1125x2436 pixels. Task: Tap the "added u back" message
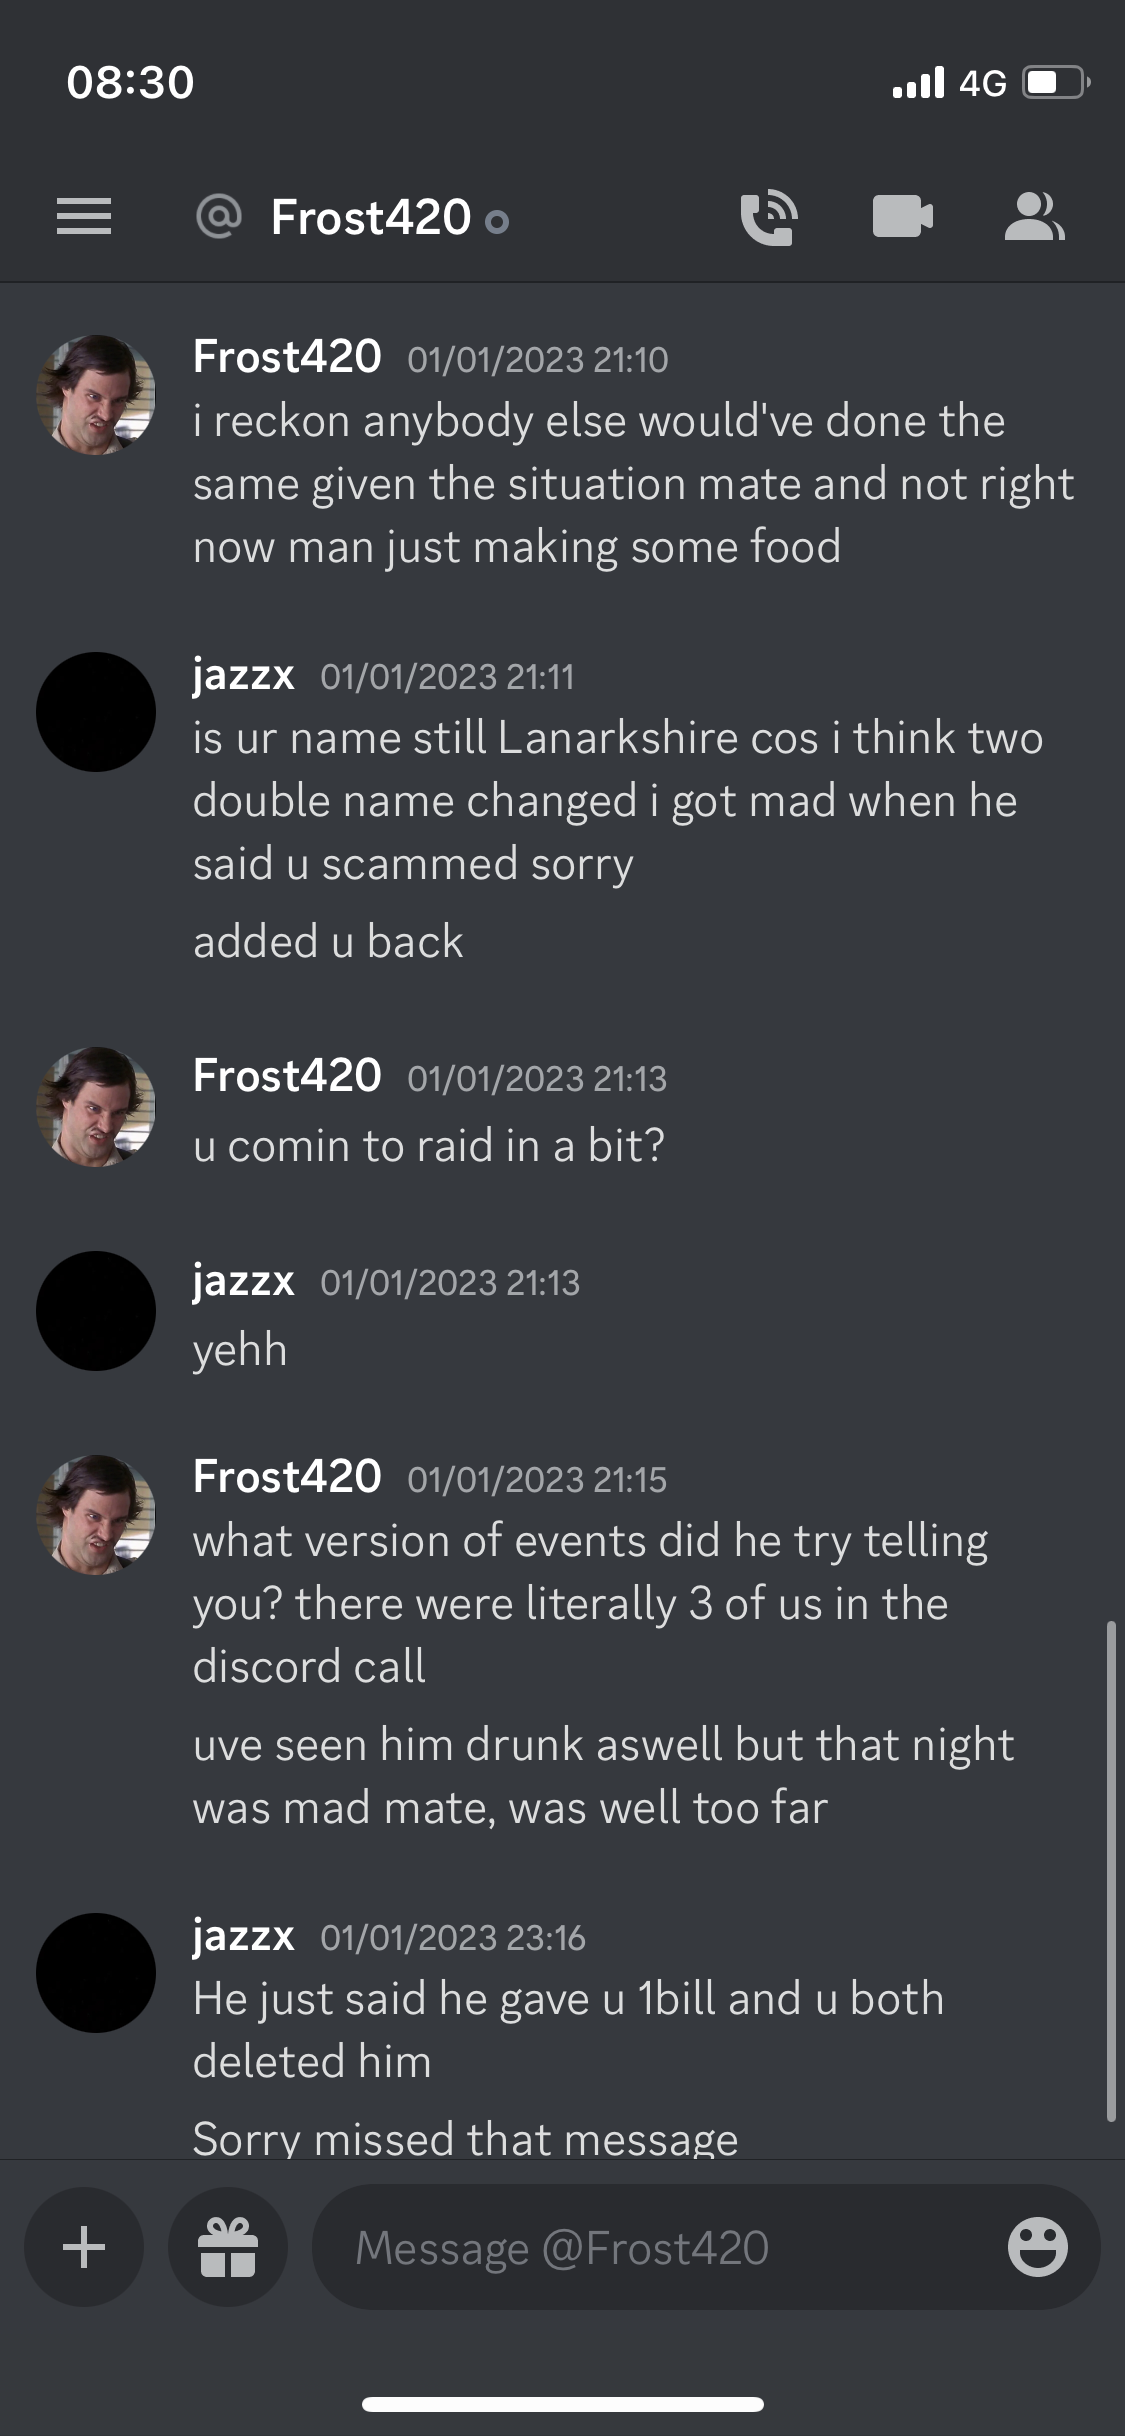pyautogui.click(x=328, y=942)
